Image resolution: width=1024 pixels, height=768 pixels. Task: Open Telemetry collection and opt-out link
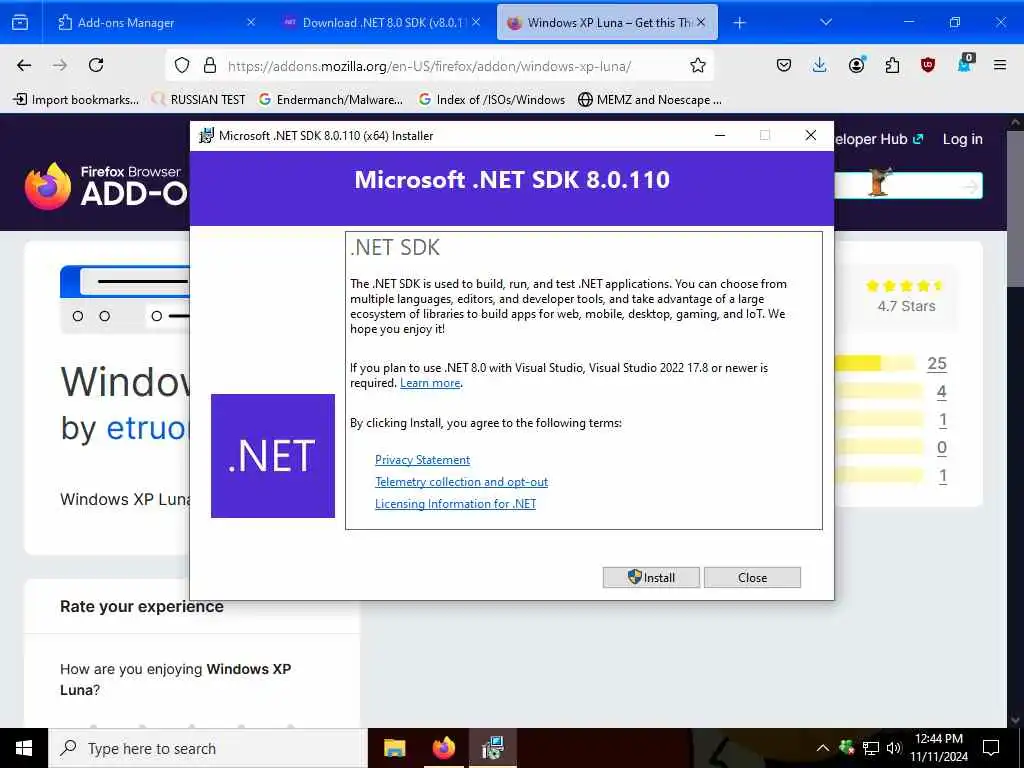tap(461, 482)
